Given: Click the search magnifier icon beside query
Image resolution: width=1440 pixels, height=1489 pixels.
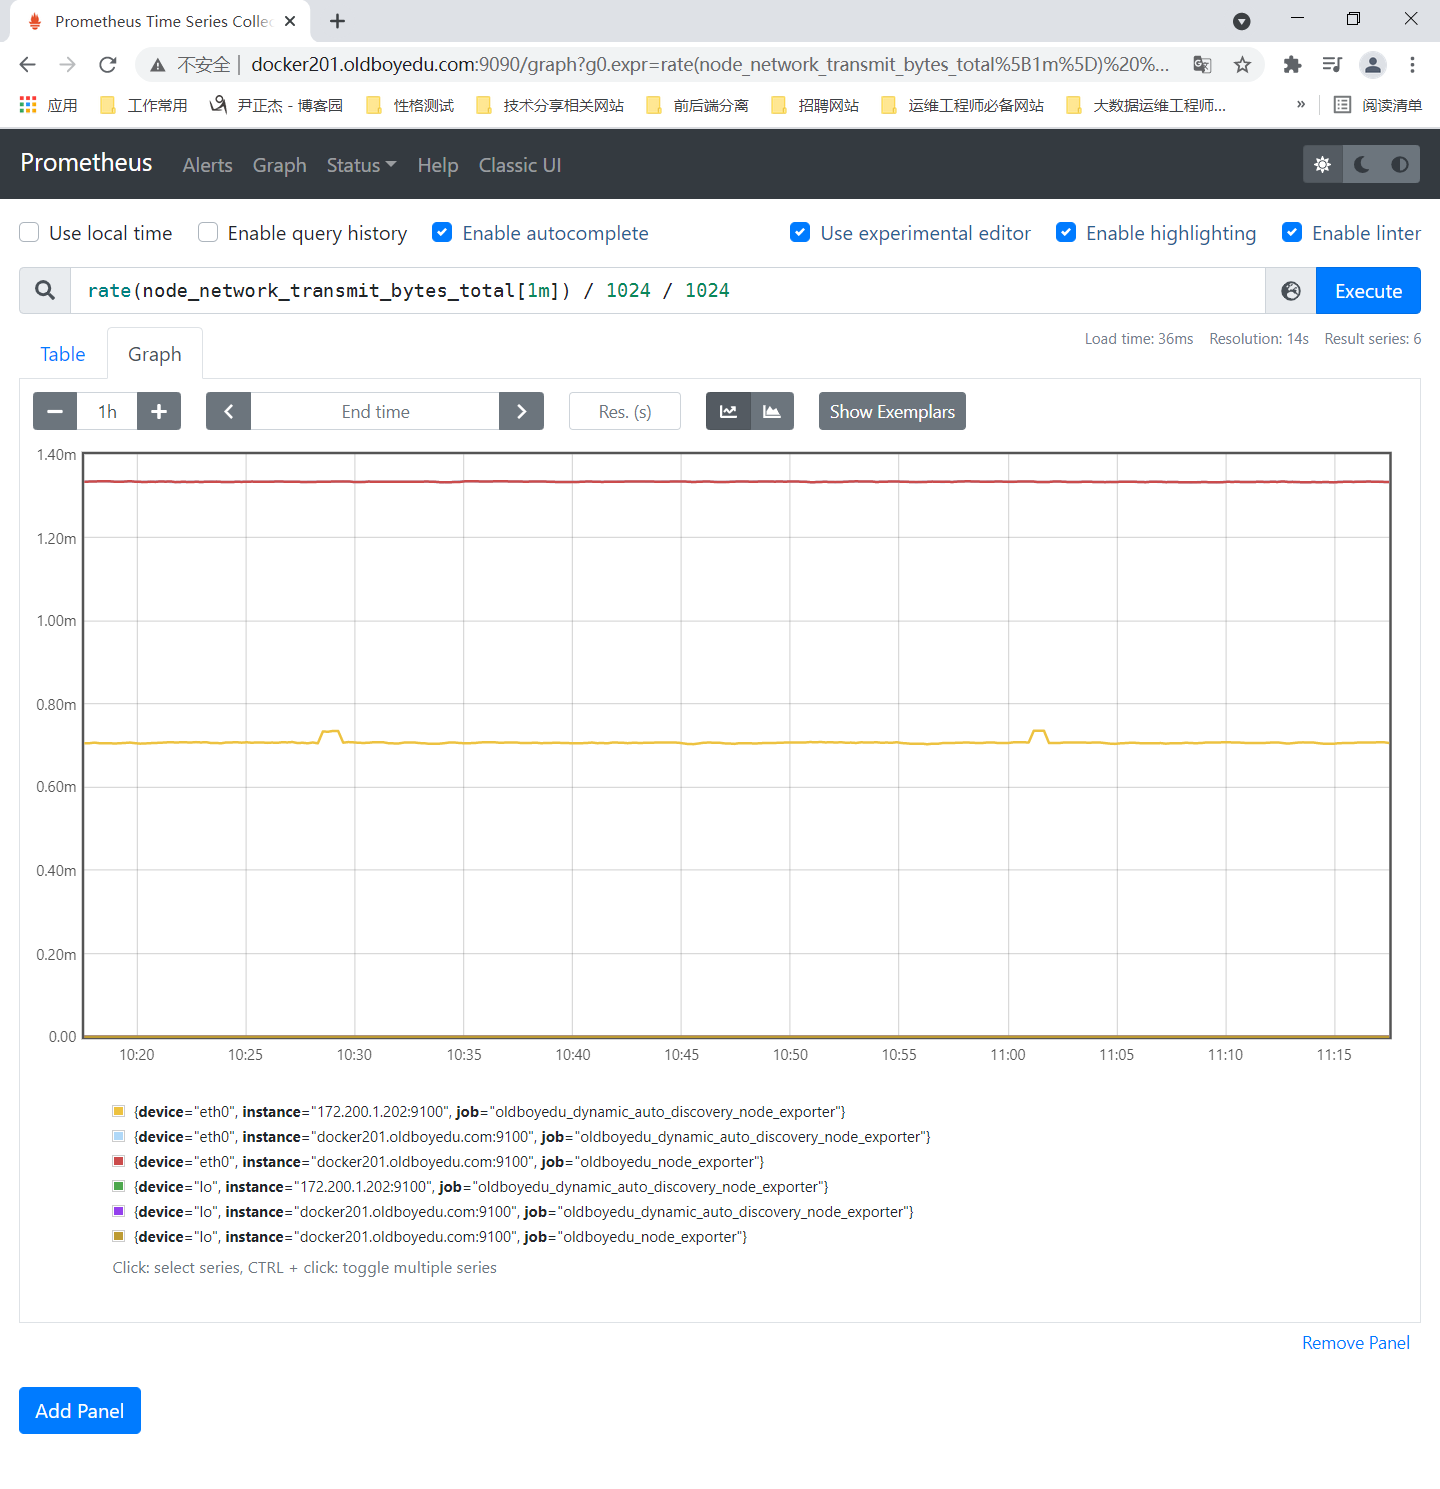Looking at the screenshot, I should coord(45,291).
